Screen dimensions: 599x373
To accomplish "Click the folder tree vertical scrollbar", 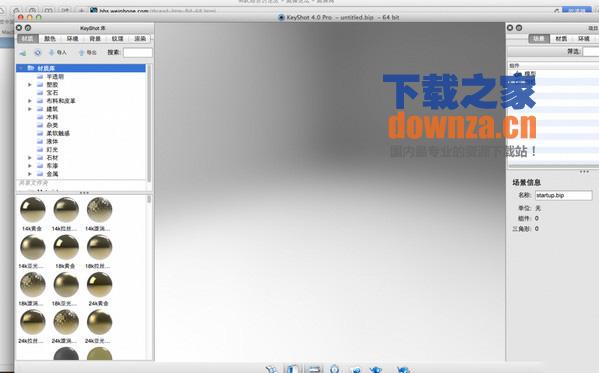I will click(x=149, y=122).
